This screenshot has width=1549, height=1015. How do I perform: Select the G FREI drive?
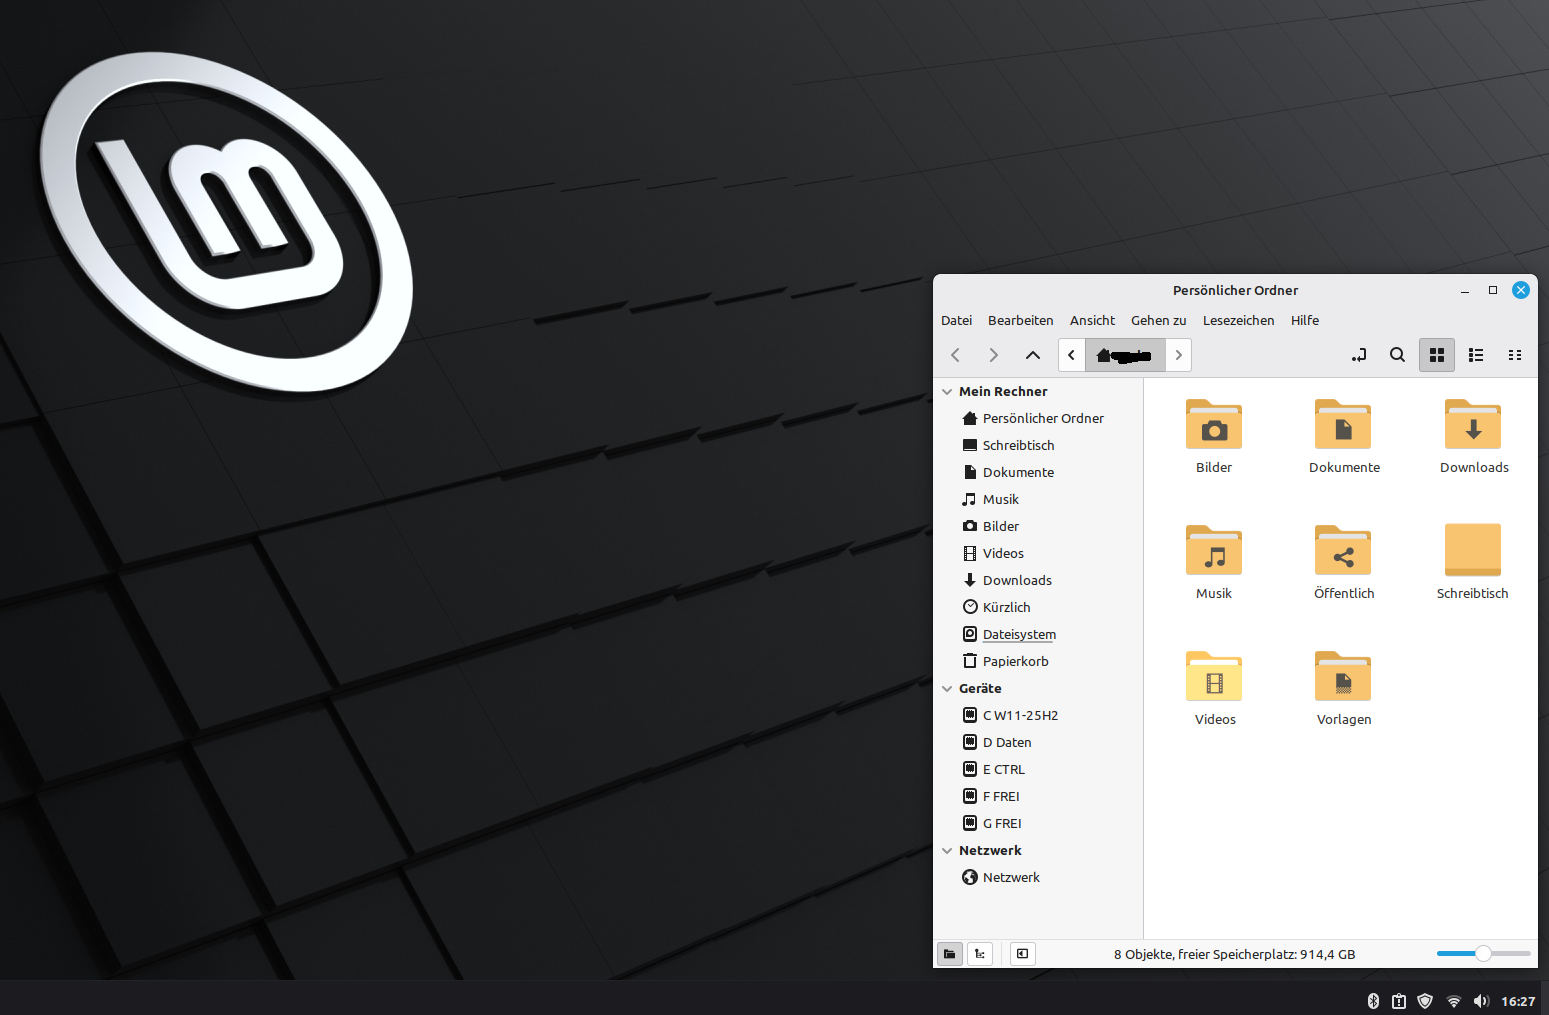pyautogui.click(x=1038, y=824)
